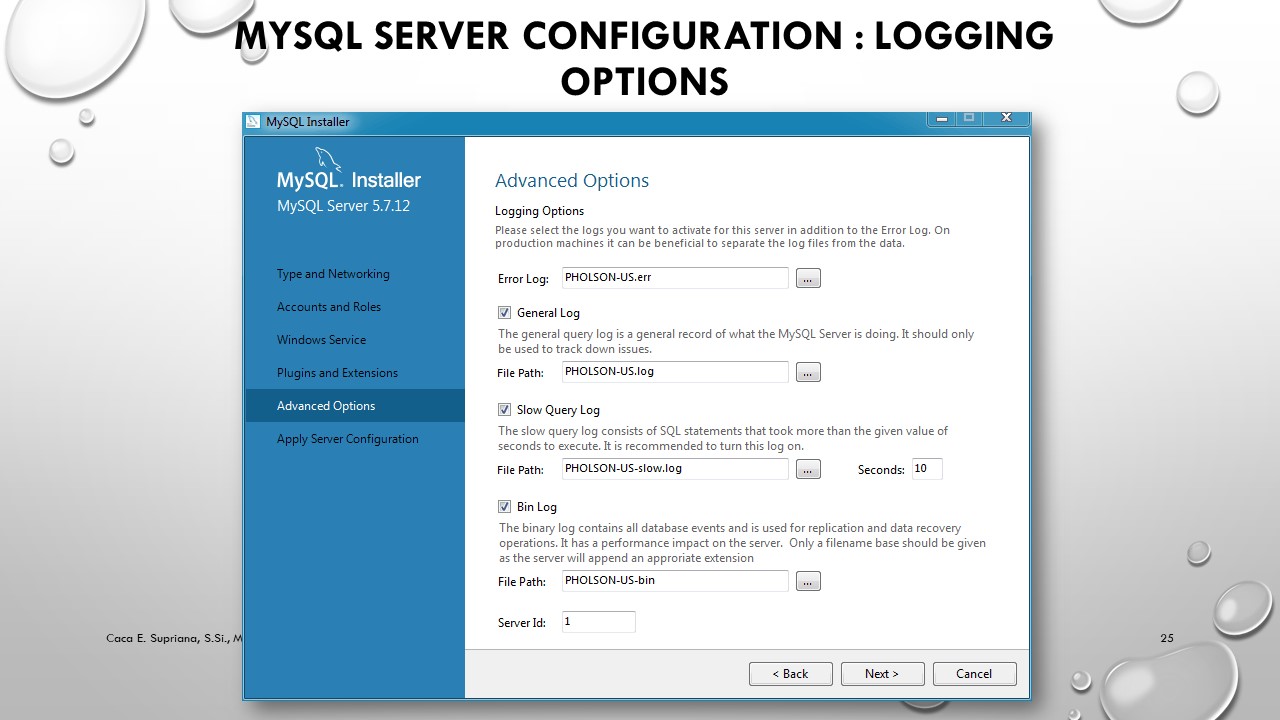Browse for the General Log file path

click(808, 372)
